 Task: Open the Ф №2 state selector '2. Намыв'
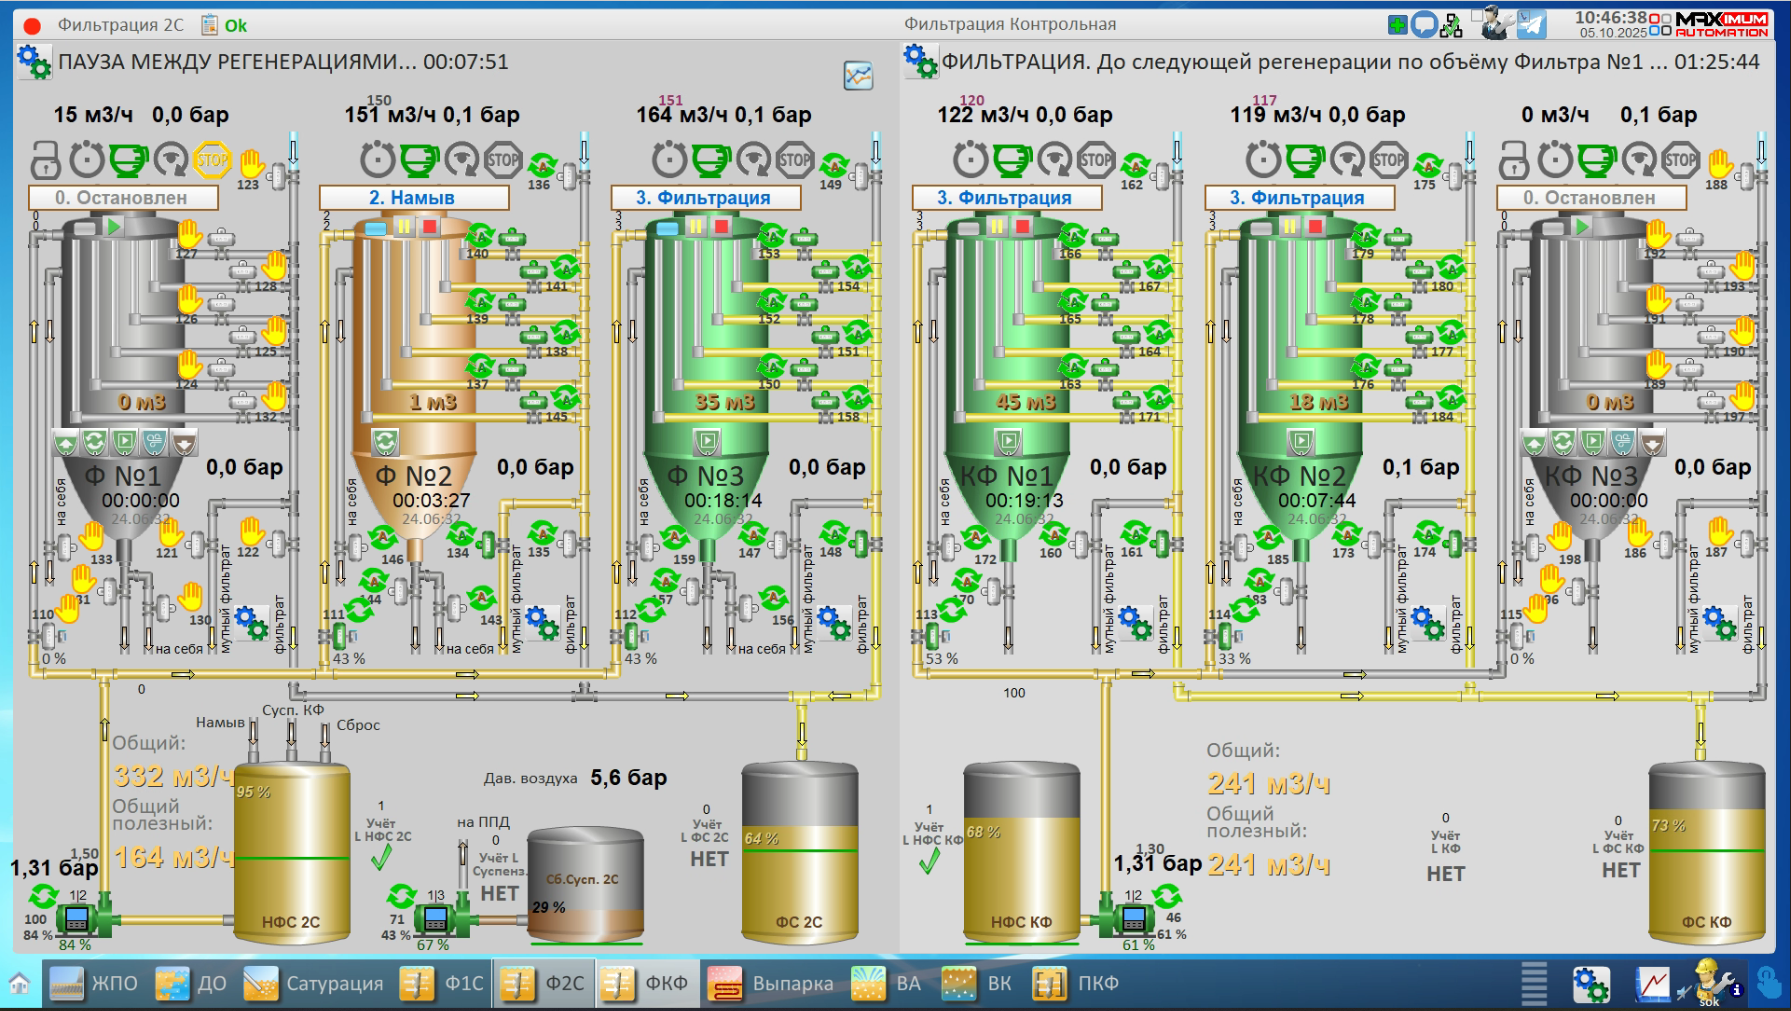(x=413, y=198)
